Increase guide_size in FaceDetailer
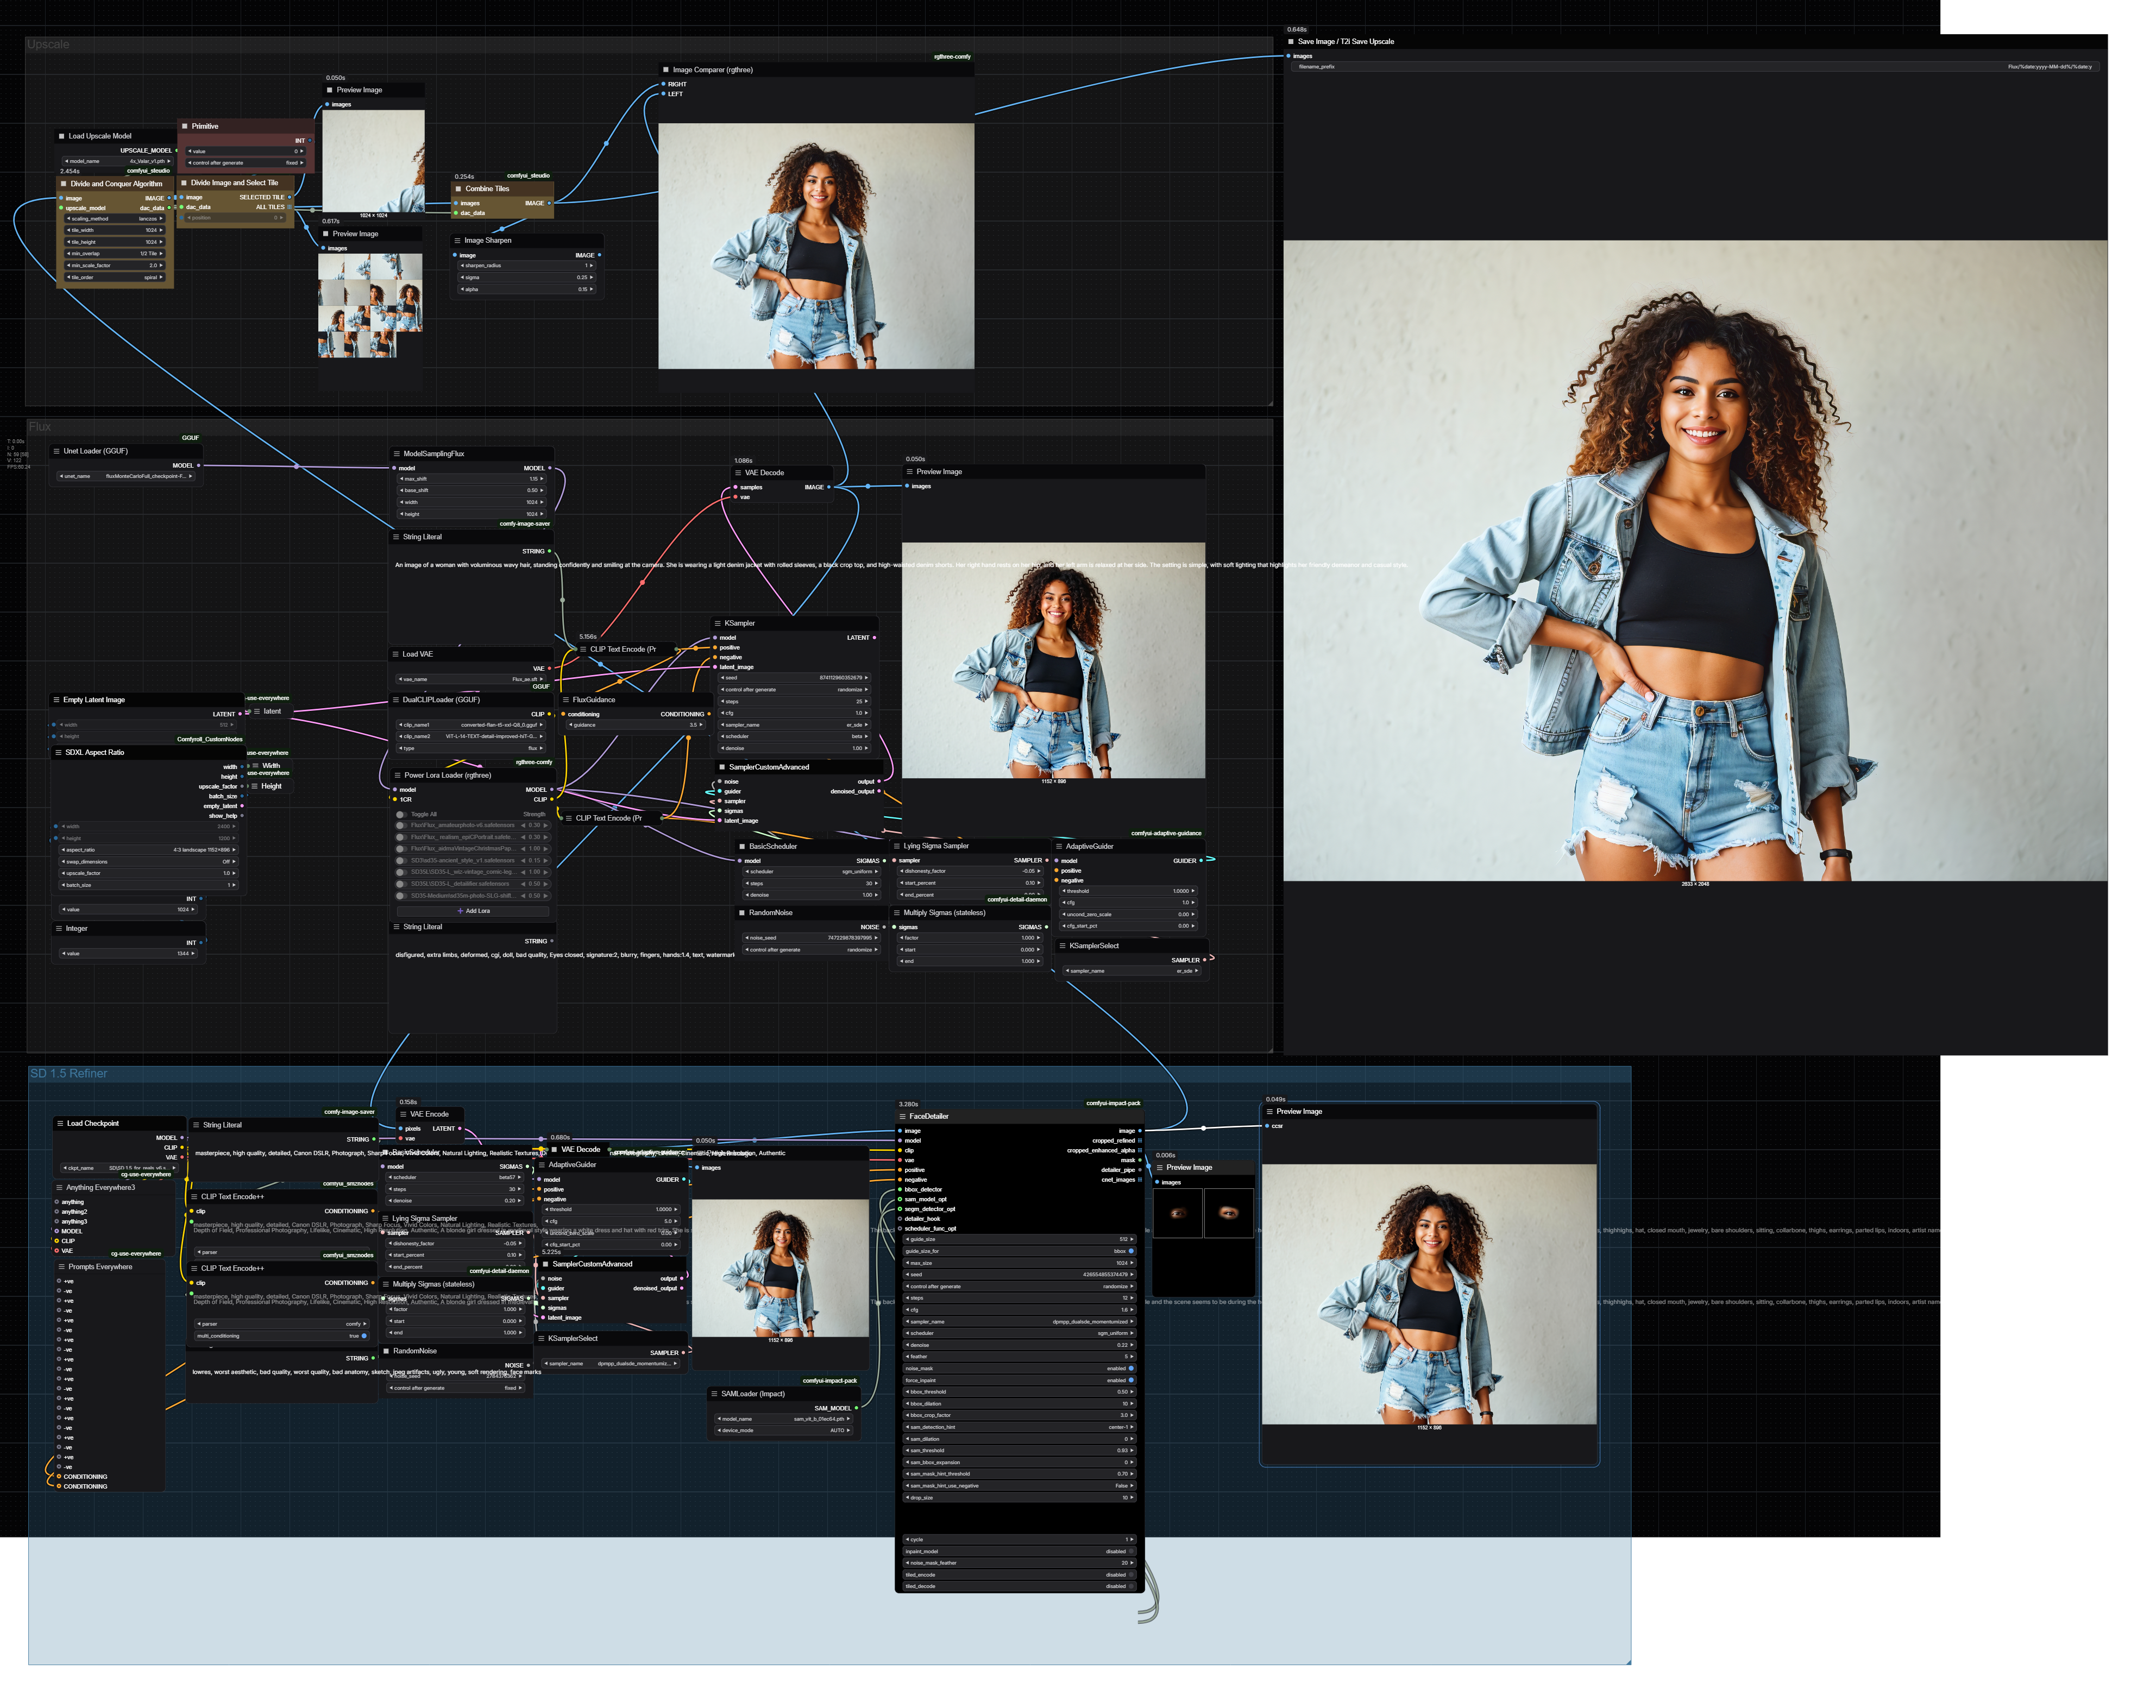 [x=1132, y=1240]
